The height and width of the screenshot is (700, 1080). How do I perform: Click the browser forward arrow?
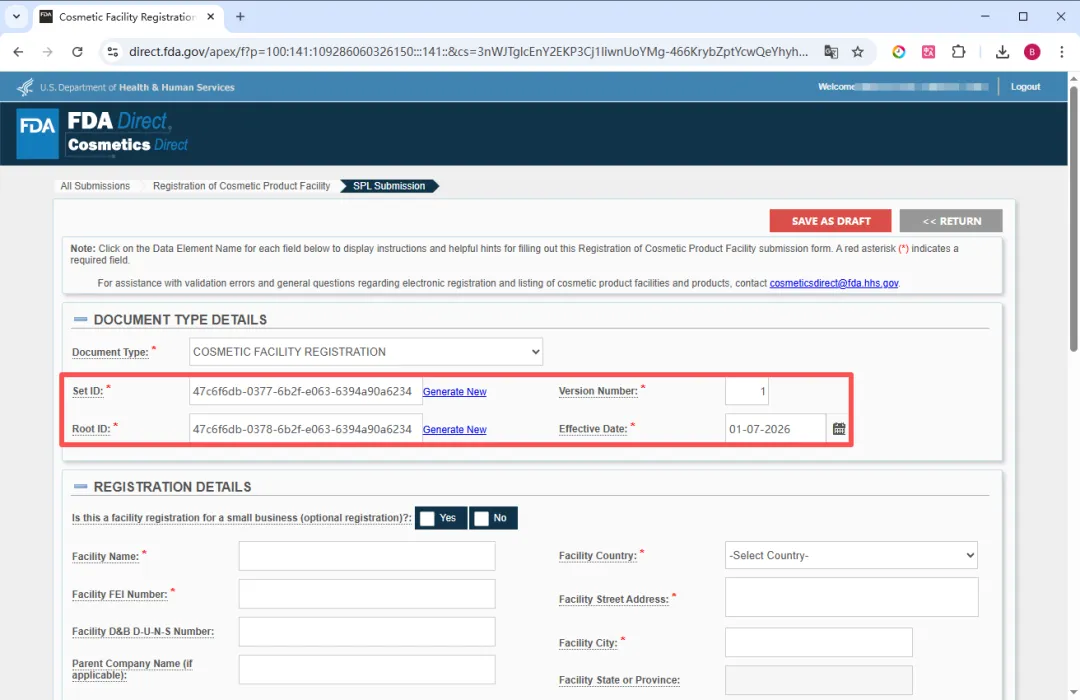pos(48,52)
